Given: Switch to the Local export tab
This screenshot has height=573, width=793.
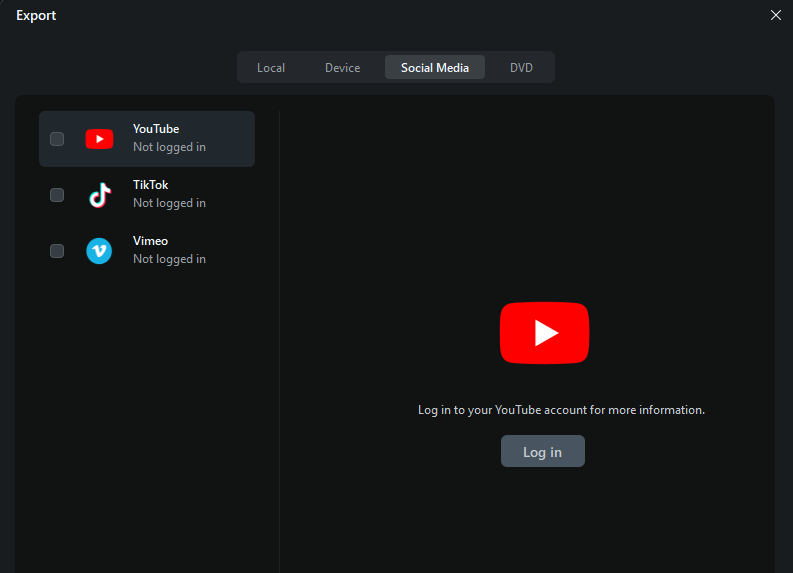Looking at the screenshot, I should (x=271, y=67).
